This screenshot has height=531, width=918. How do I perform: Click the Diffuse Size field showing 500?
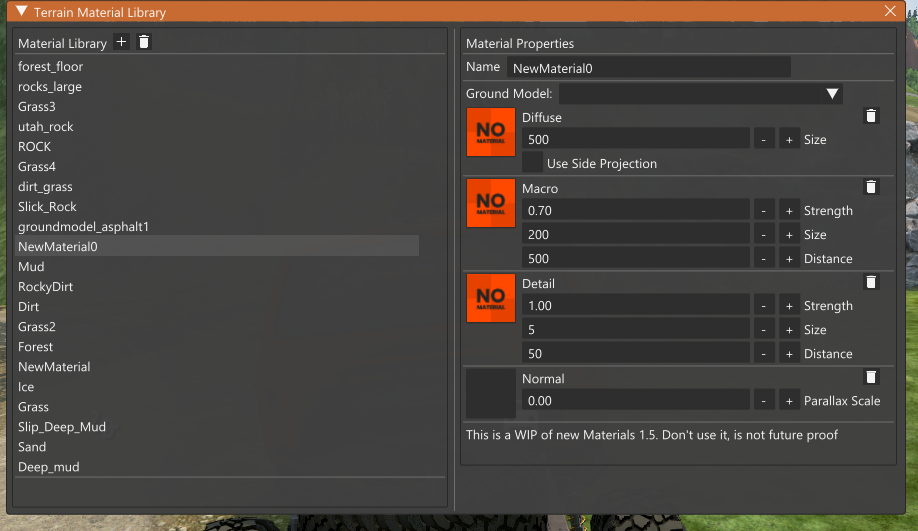(x=636, y=139)
